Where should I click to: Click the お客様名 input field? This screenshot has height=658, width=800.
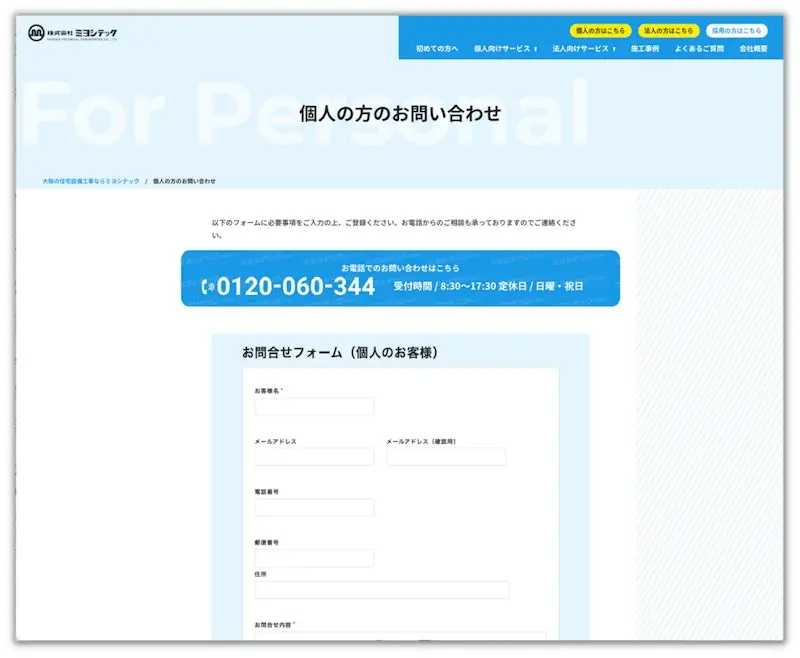tap(315, 407)
